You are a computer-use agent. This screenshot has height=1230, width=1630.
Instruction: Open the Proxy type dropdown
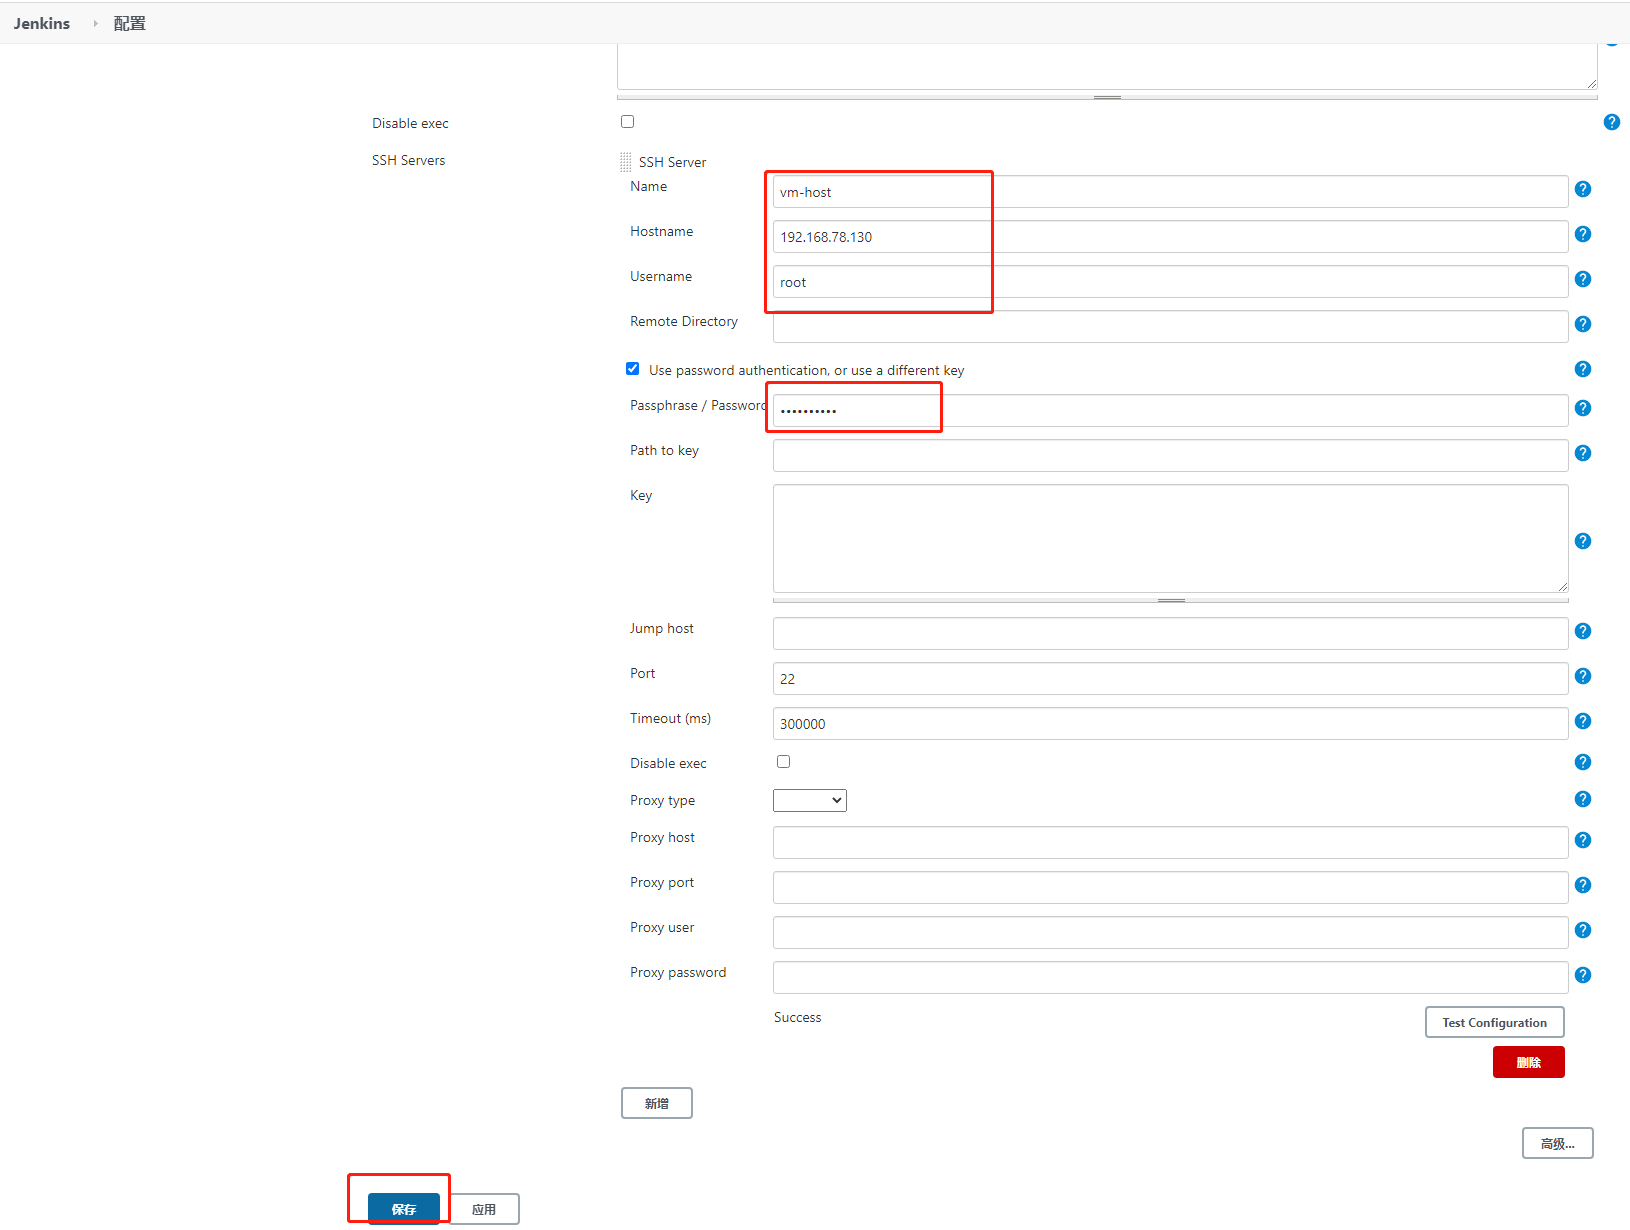click(x=810, y=800)
